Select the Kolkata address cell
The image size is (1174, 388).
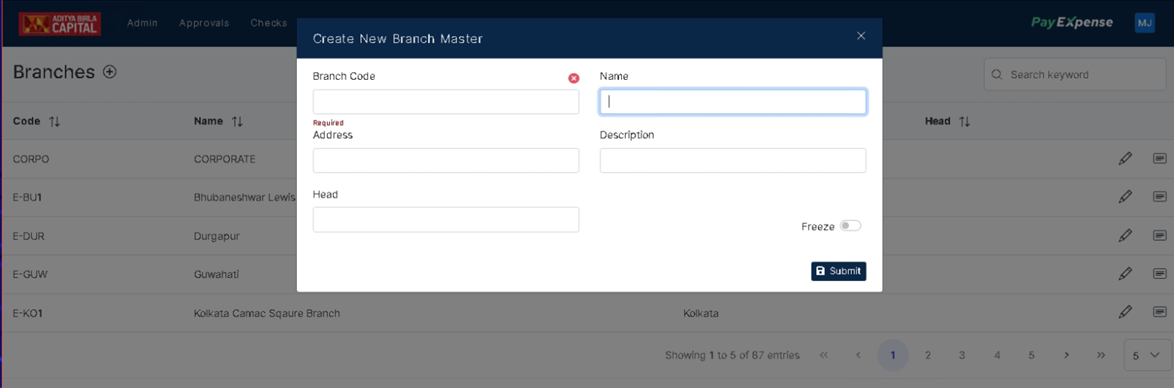[x=701, y=313]
